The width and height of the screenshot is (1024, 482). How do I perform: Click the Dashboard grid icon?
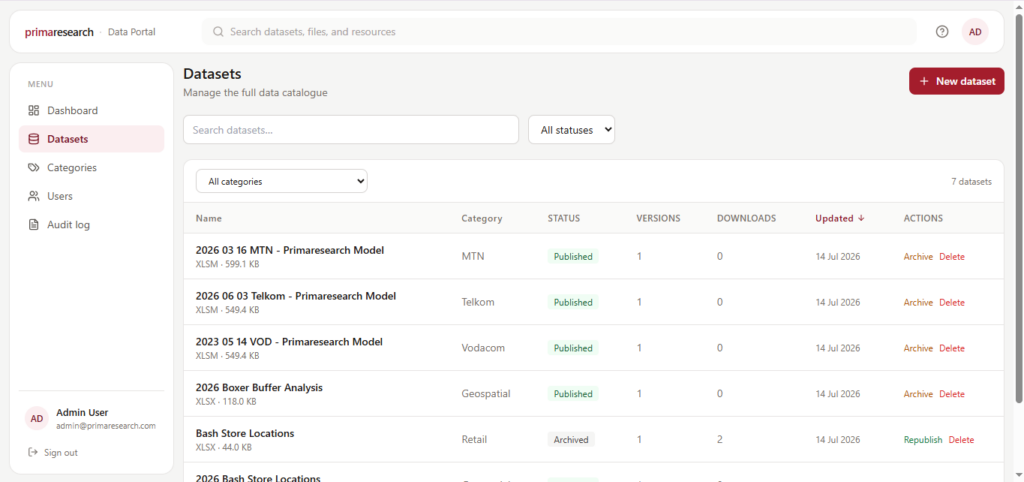coord(34,110)
